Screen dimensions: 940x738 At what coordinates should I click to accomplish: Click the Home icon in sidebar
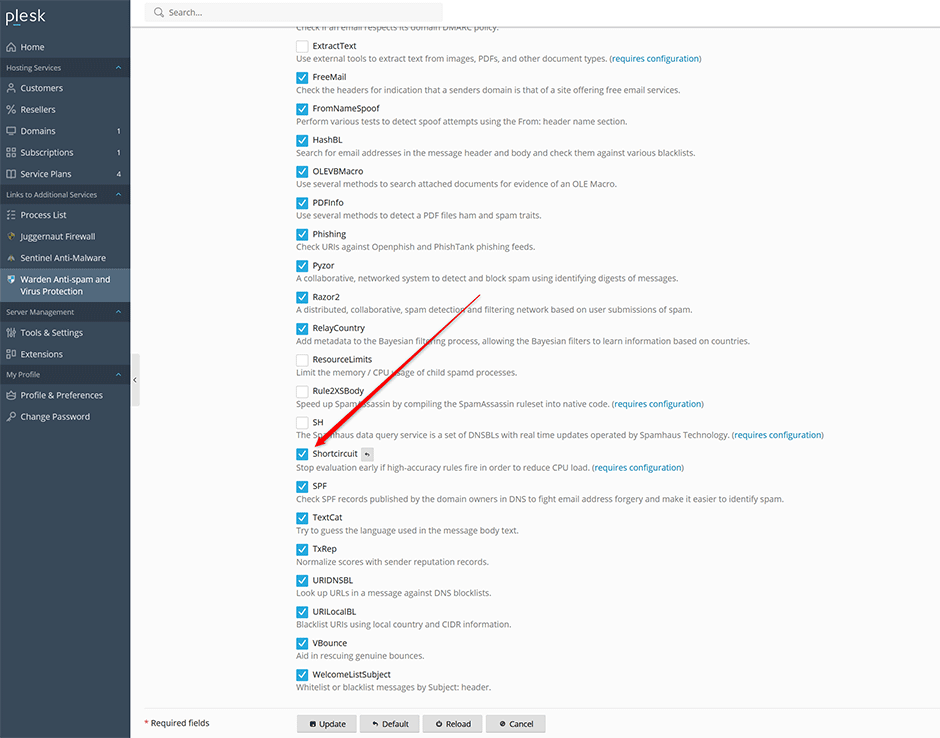[11, 47]
